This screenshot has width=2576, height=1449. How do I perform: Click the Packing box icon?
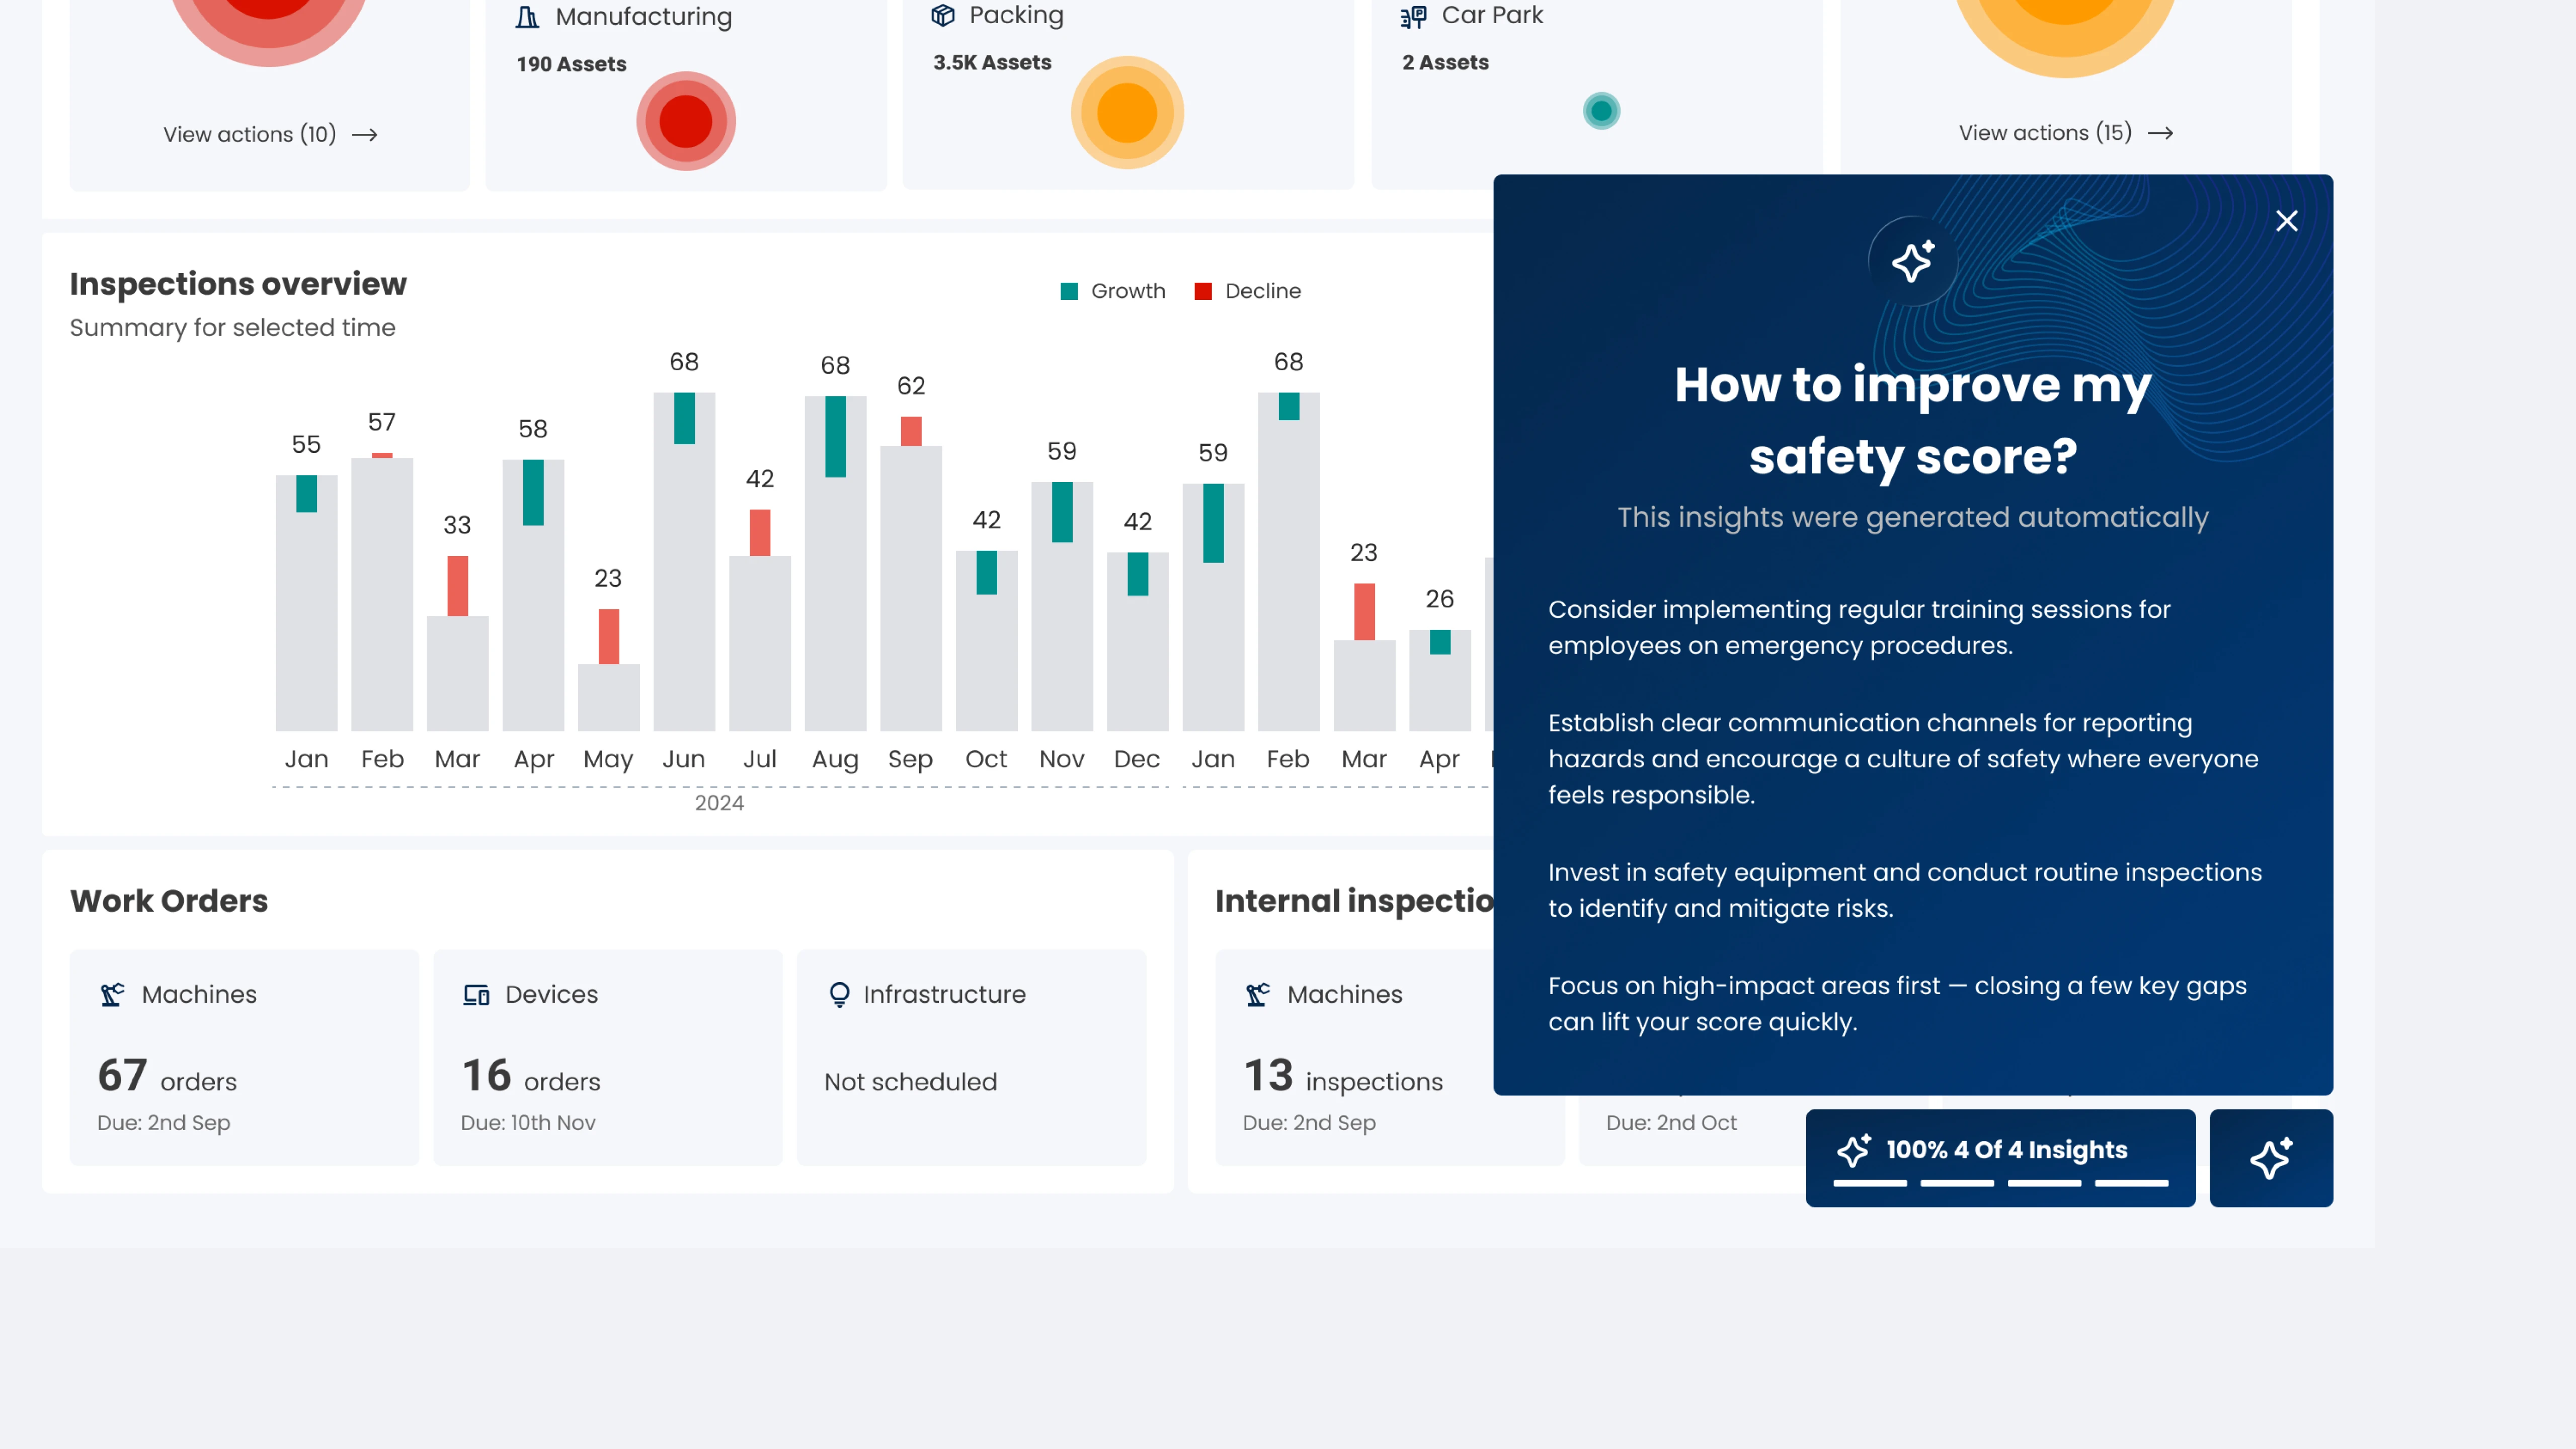(x=943, y=15)
